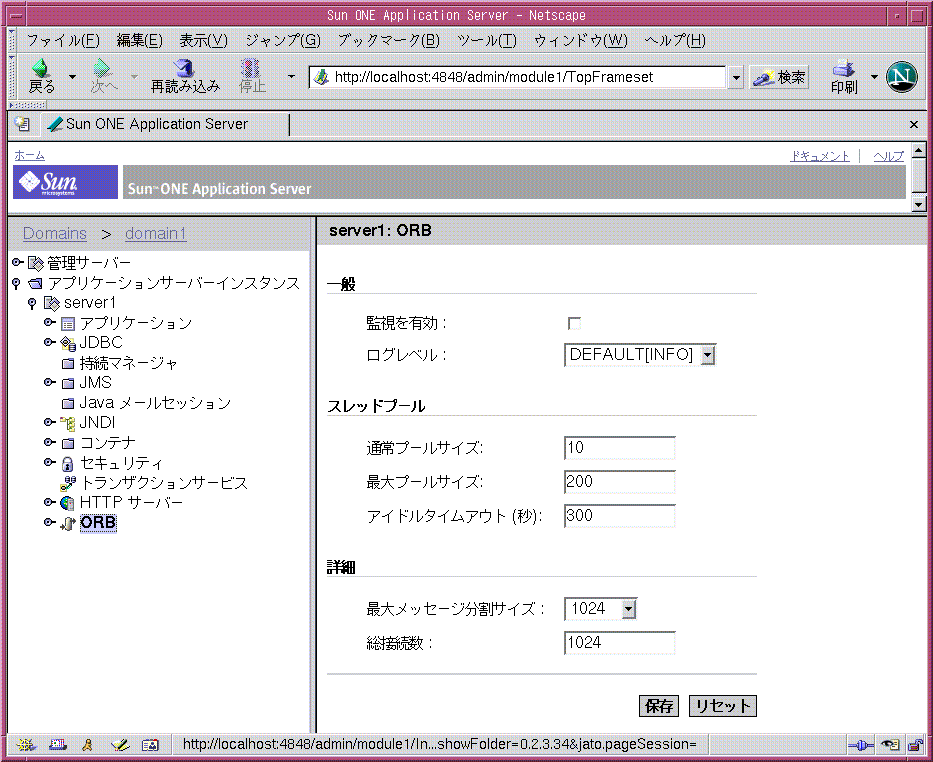Click the Forward (次へ) arrow icon
Viewport: 933px width, 762px height.
(x=103, y=68)
